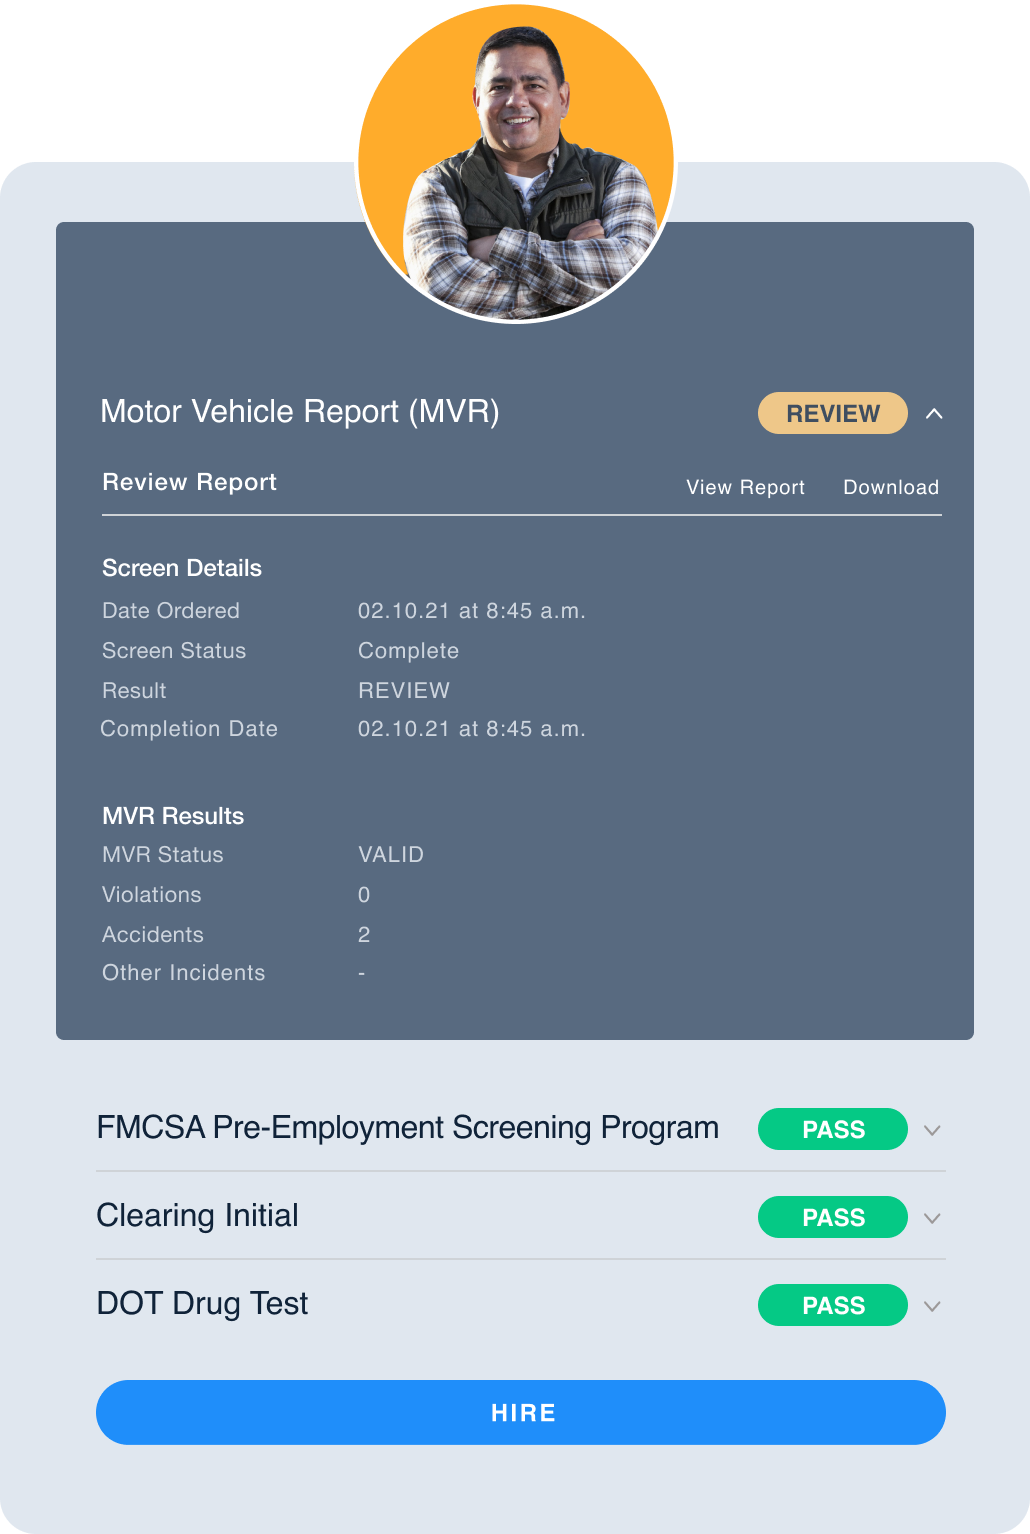This screenshot has height=1534, width=1030.
Task: Collapse the Motor Vehicle Report section chevron
Action: point(934,413)
